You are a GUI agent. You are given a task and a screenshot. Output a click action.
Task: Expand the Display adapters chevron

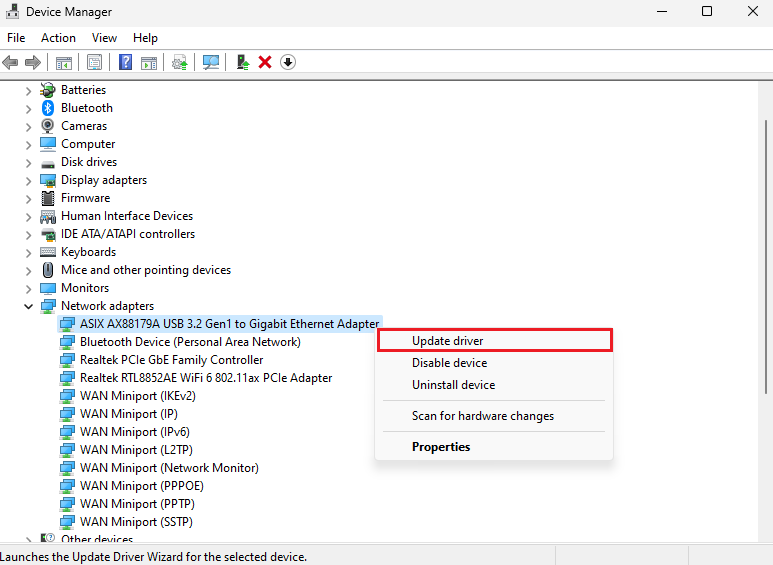click(29, 181)
